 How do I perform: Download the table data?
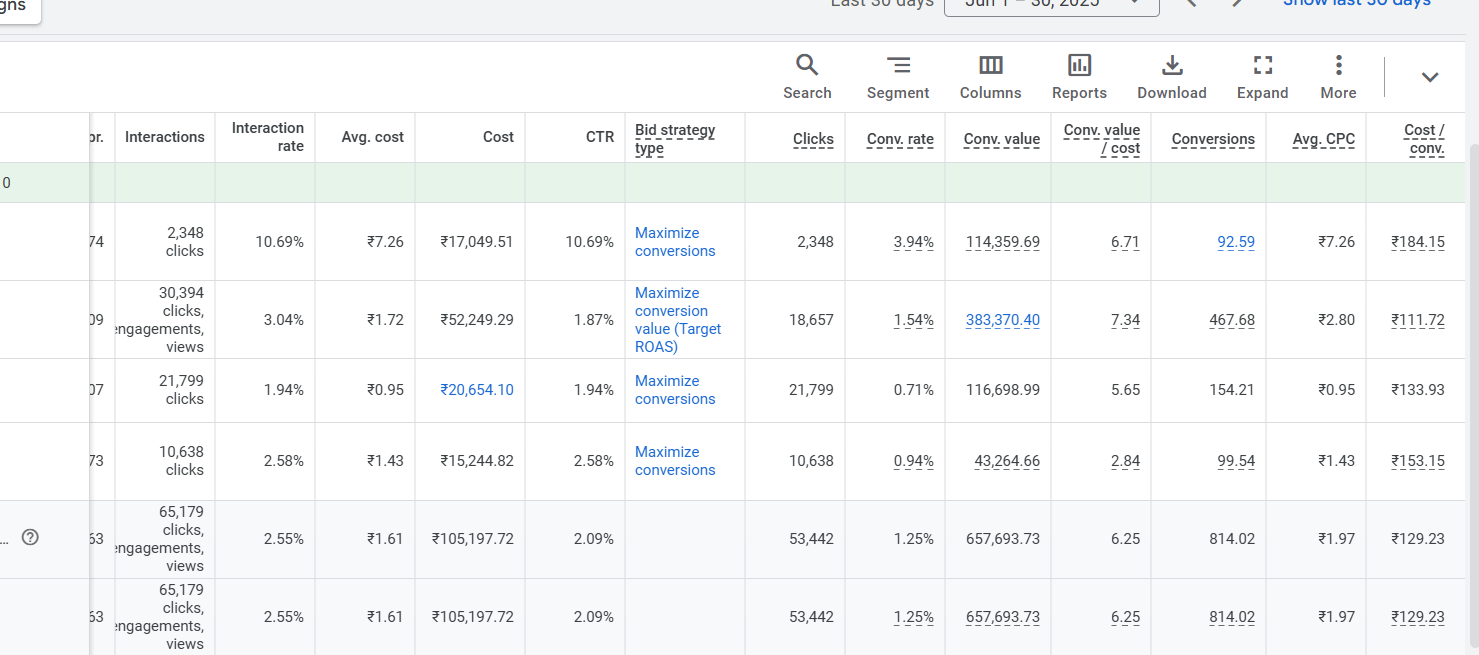1171,77
